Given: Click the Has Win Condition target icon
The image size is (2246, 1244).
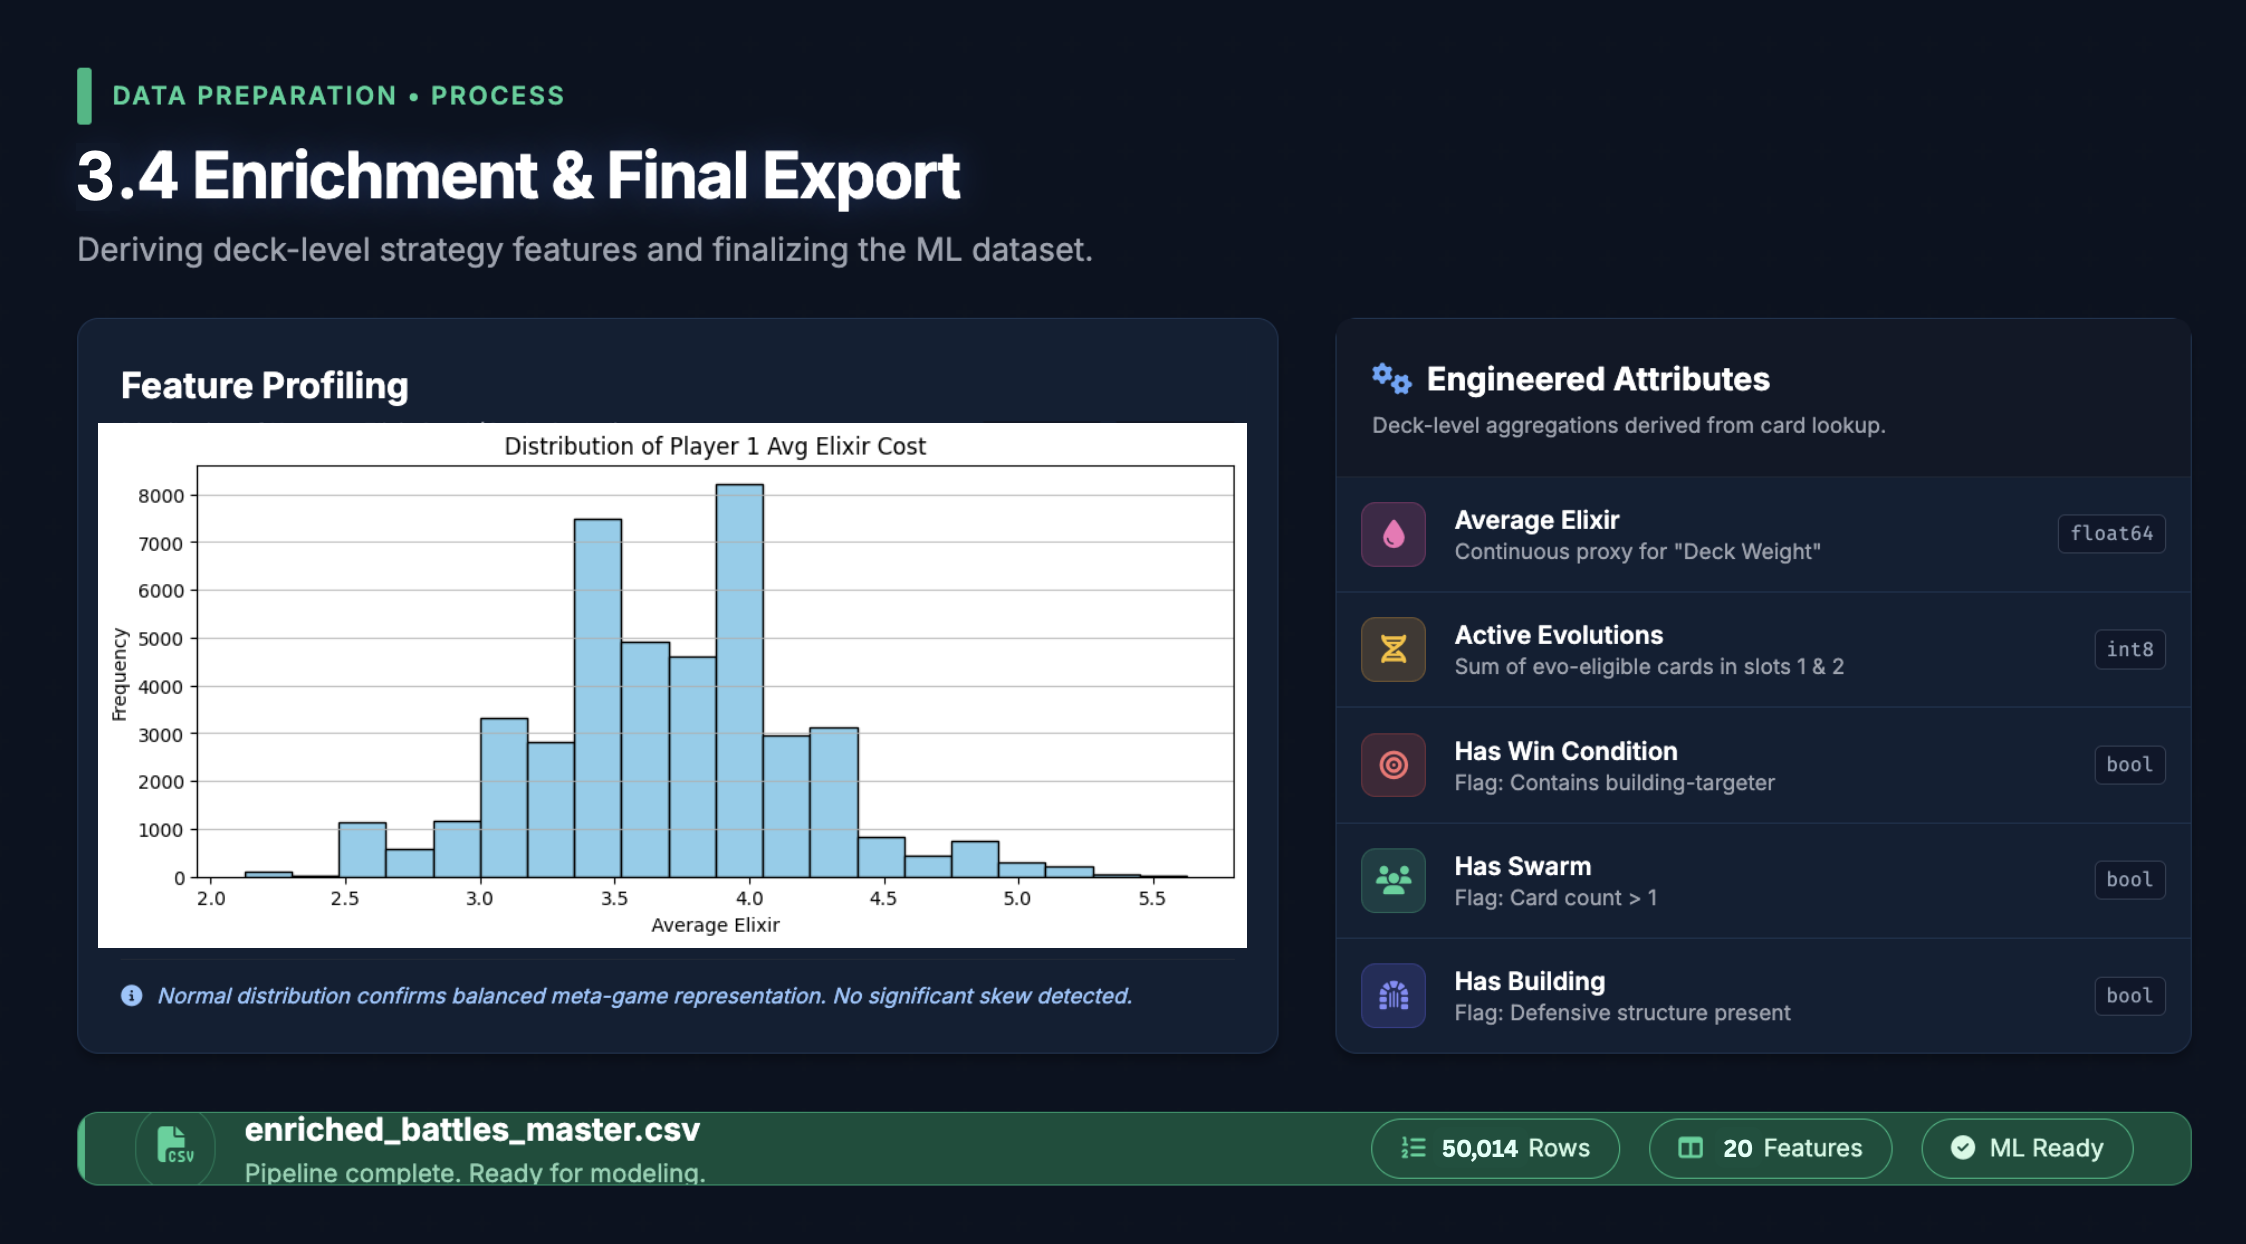Looking at the screenshot, I should (x=1393, y=765).
